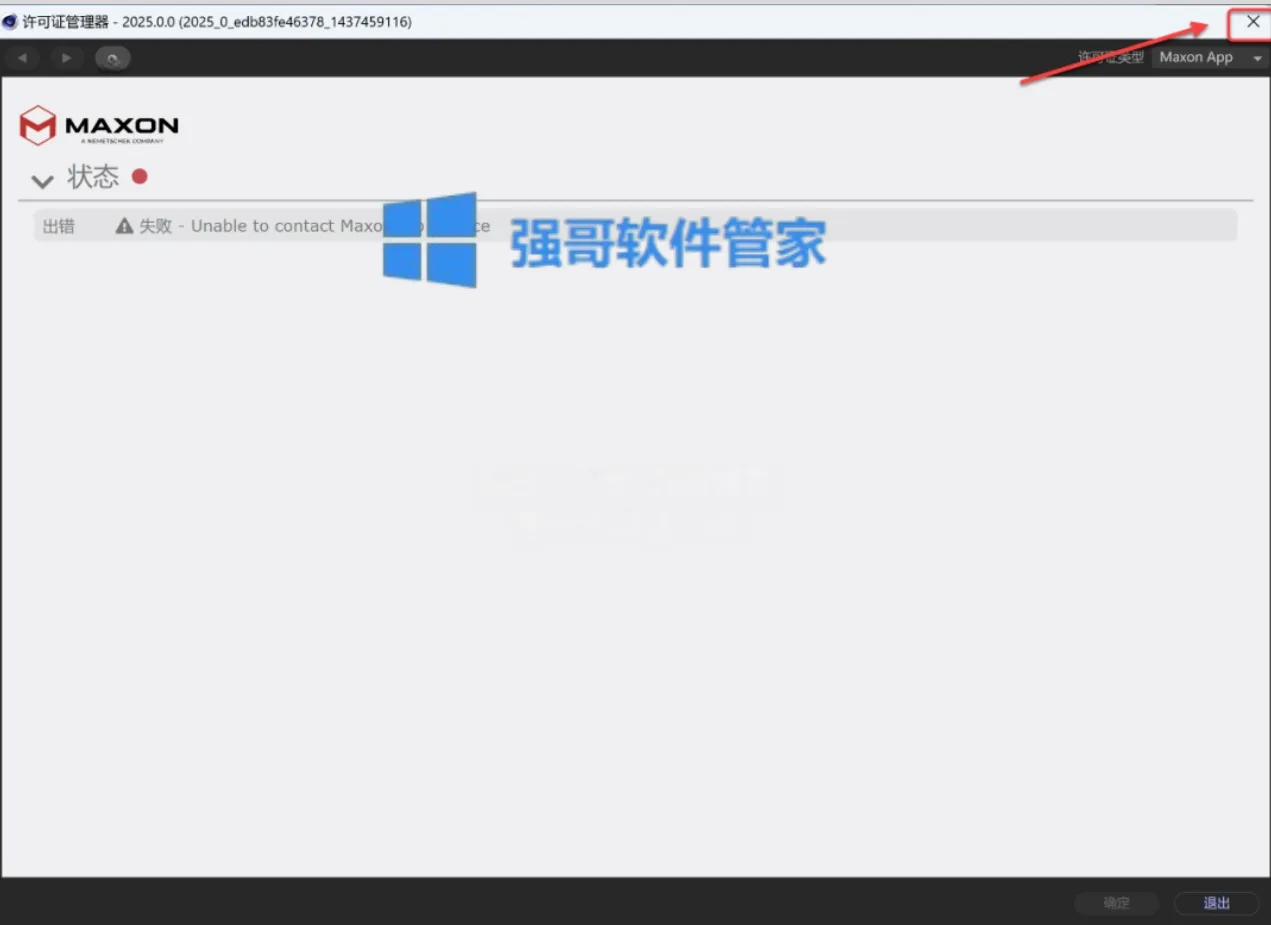The height and width of the screenshot is (925, 1271).
Task: Open the Maxon App license type dropdown
Action: click(x=1210, y=57)
